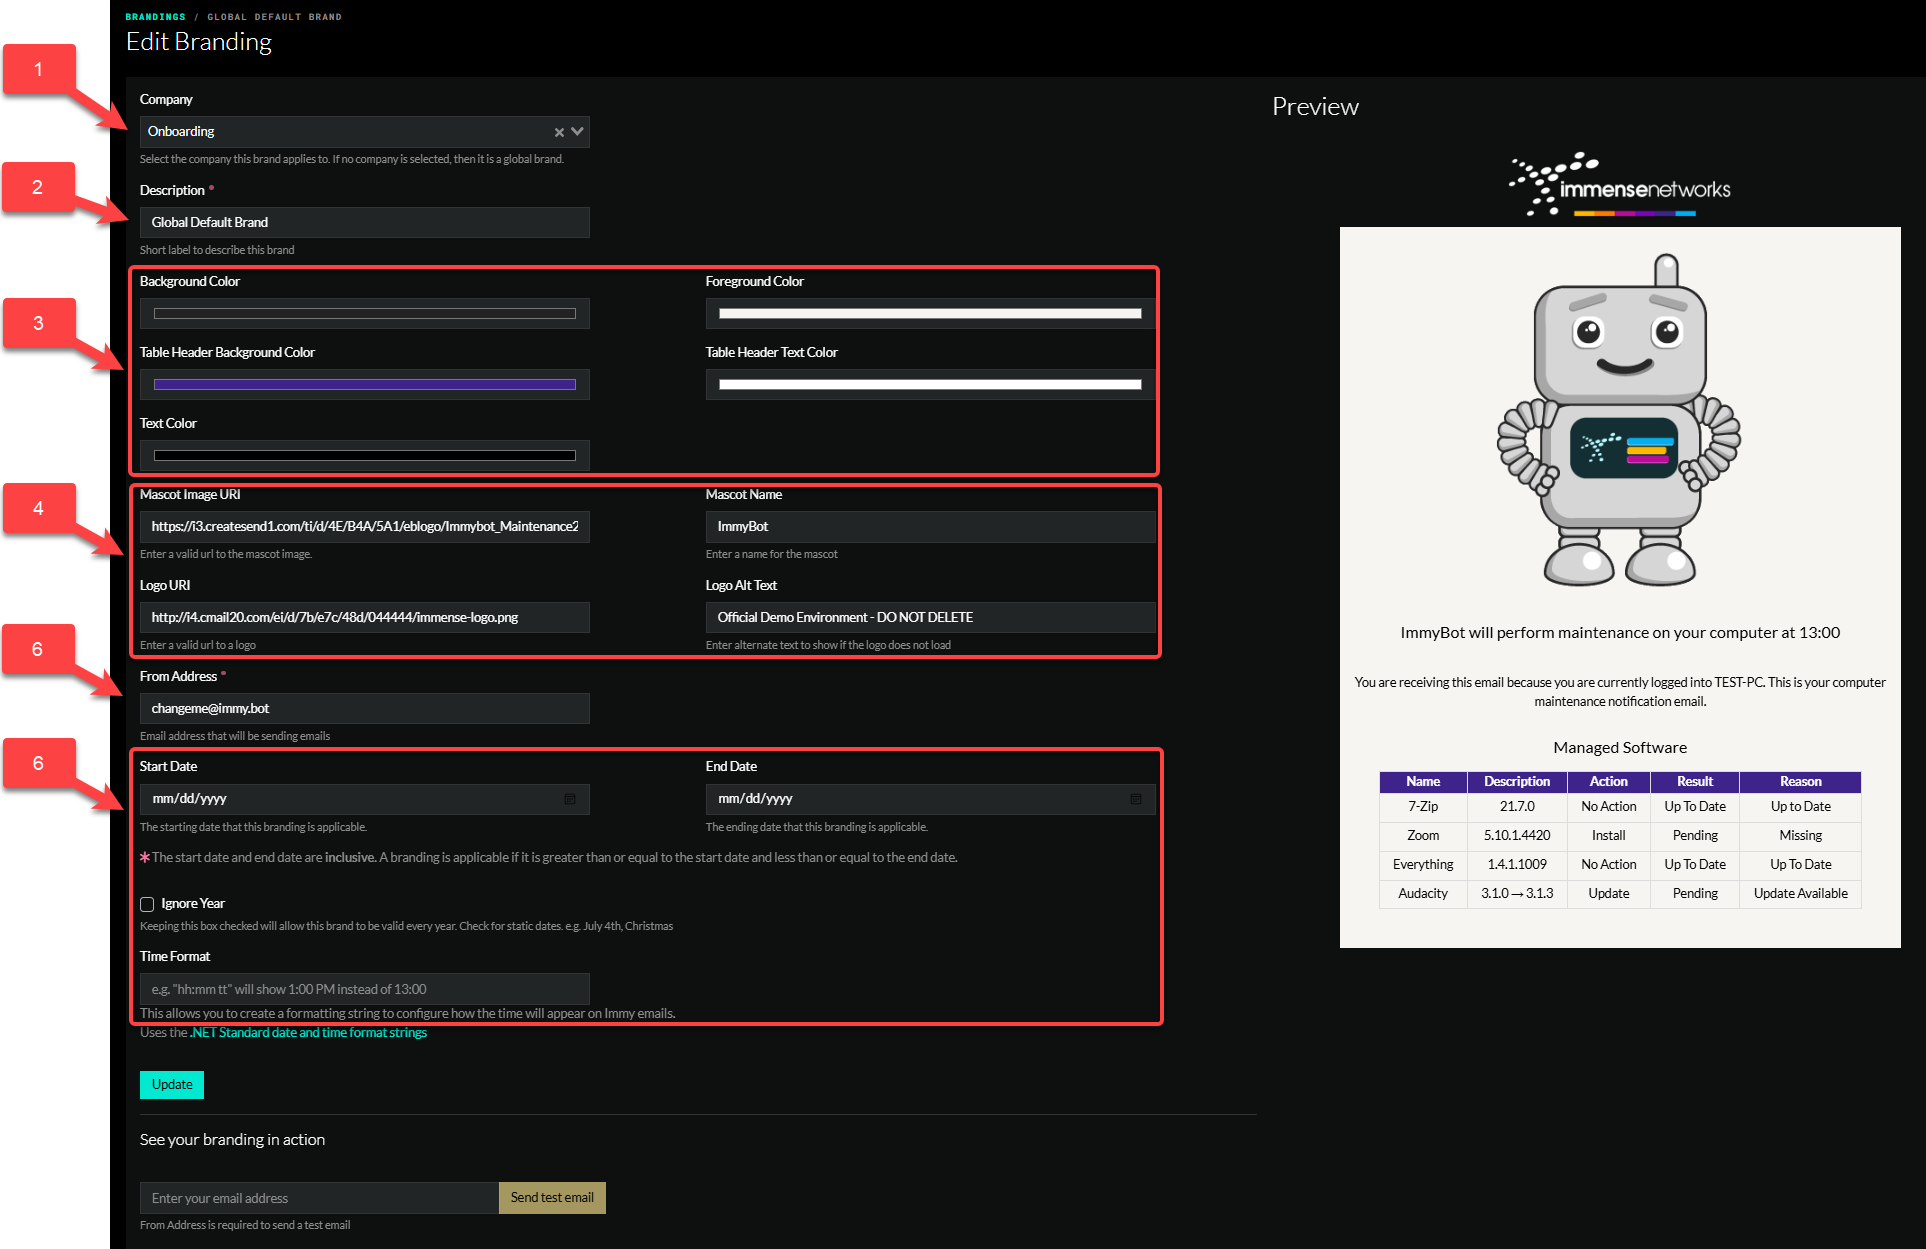Click the ImmyBot mascot image in the preview

tap(1619, 420)
